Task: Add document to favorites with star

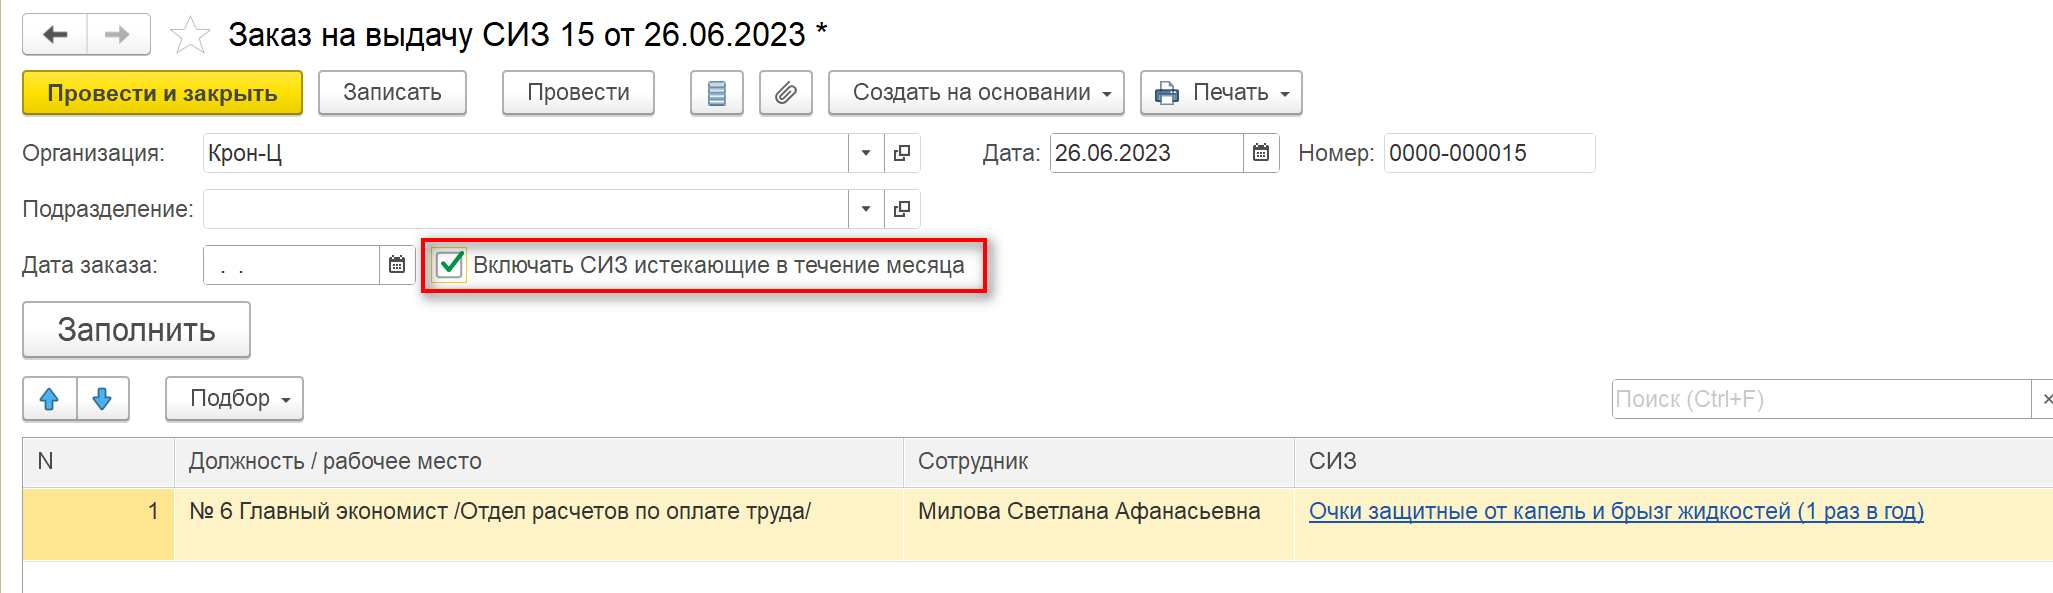Action: tap(189, 36)
